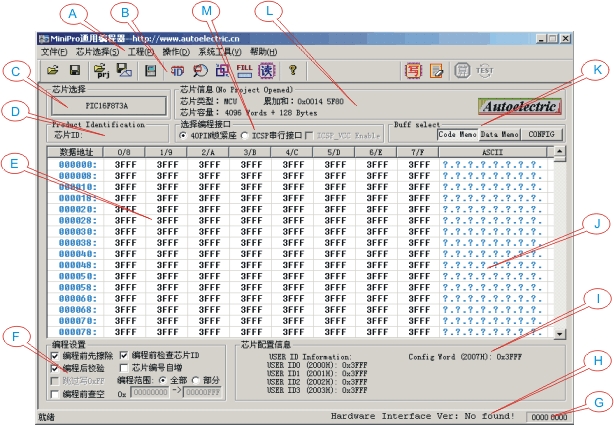Click the red write chip (写) icon
Image resolution: width=614 pixels, height=425 pixels.
(414, 71)
